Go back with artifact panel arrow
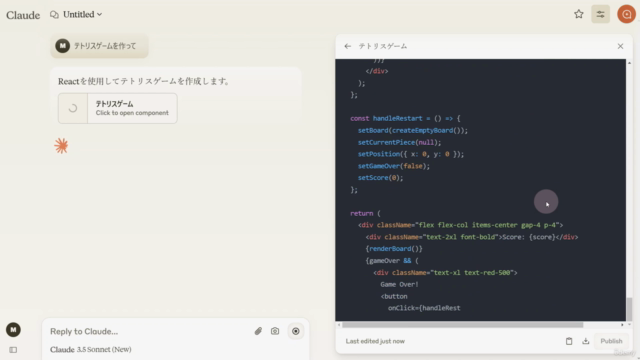The width and height of the screenshot is (640, 360). [347, 46]
